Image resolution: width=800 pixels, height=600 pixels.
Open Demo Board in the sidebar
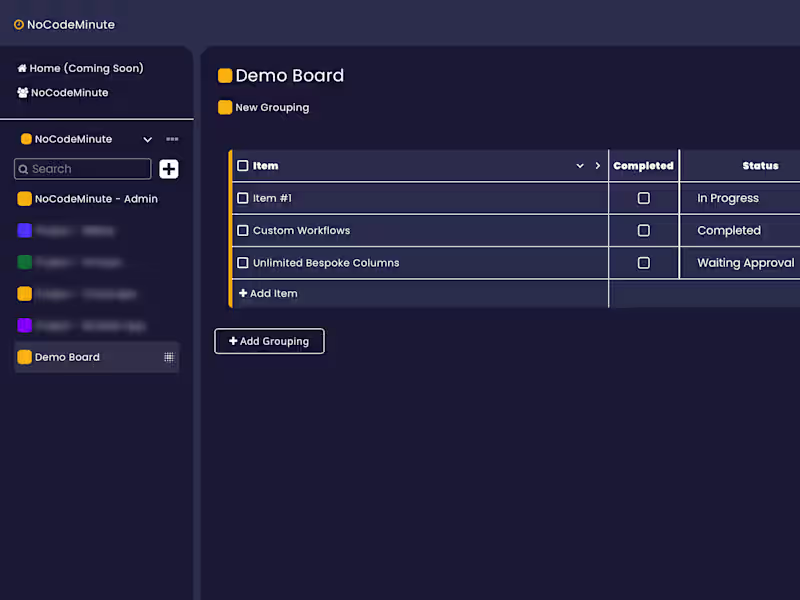[67, 357]
